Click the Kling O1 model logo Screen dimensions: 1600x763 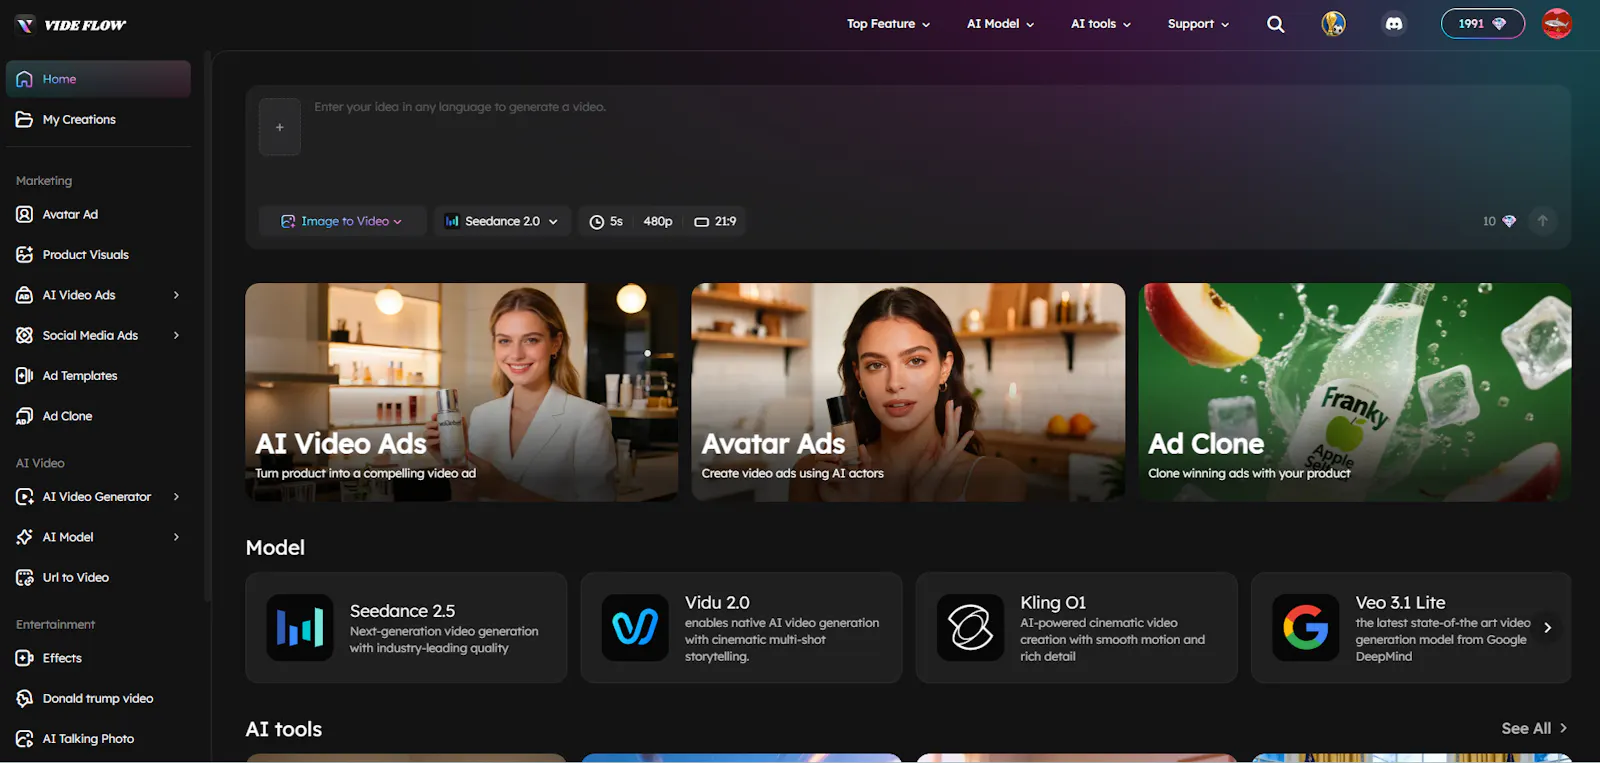(x=970, y=628)
